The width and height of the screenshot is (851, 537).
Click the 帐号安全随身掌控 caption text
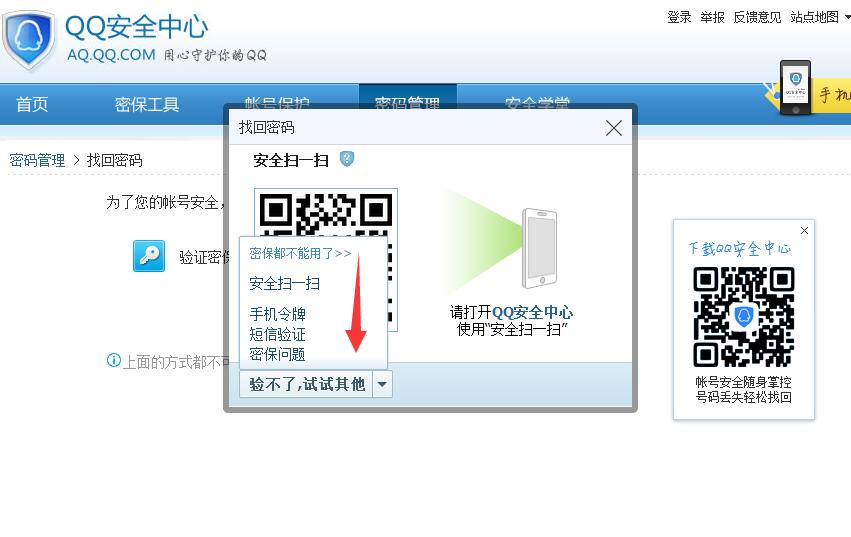tap(744, 382)
